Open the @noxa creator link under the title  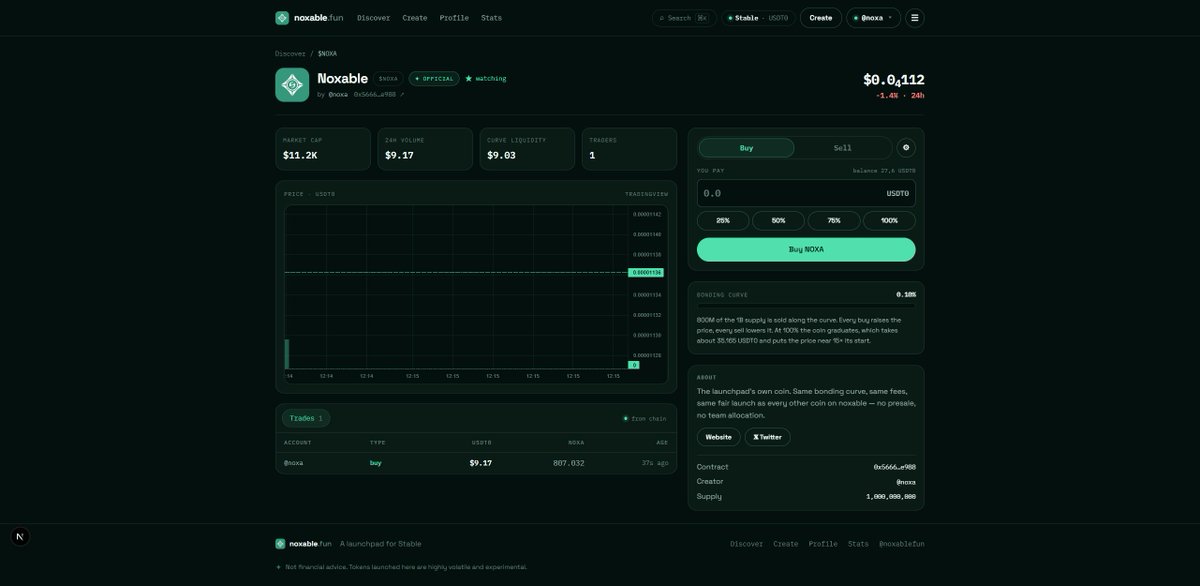(338, 94)
